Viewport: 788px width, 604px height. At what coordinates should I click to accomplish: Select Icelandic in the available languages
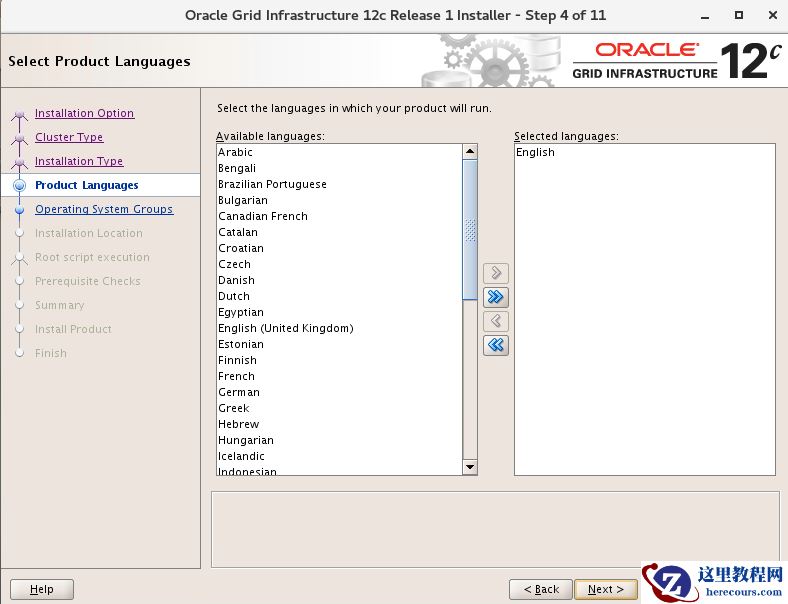click(x=339, y=456)
